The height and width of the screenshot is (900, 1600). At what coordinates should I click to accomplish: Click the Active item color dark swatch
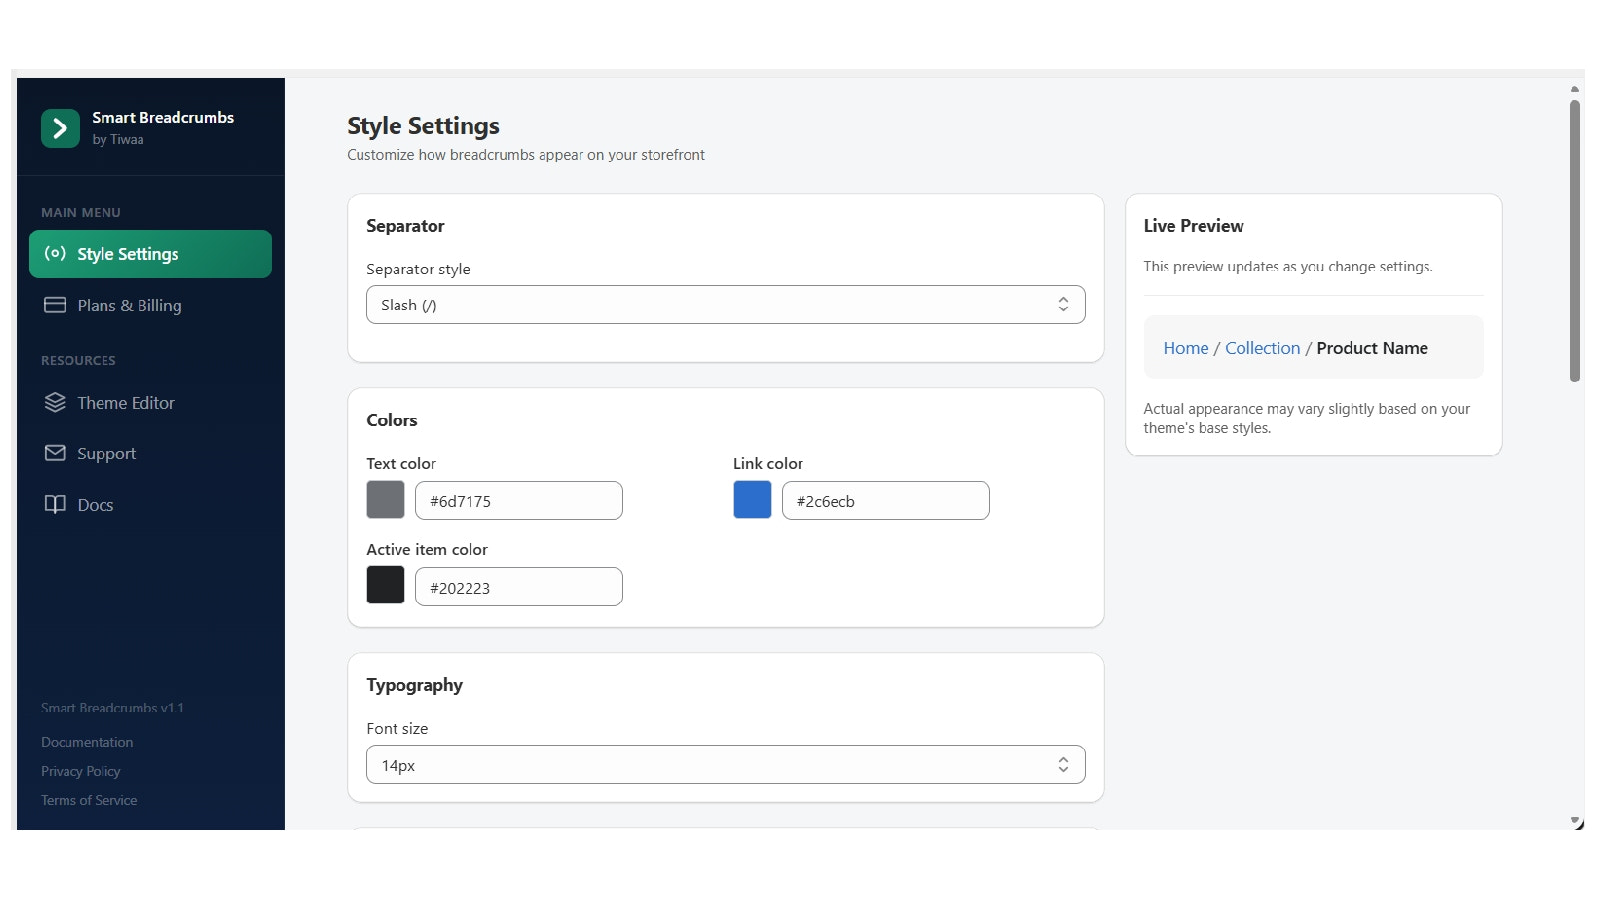click(385, 585)
